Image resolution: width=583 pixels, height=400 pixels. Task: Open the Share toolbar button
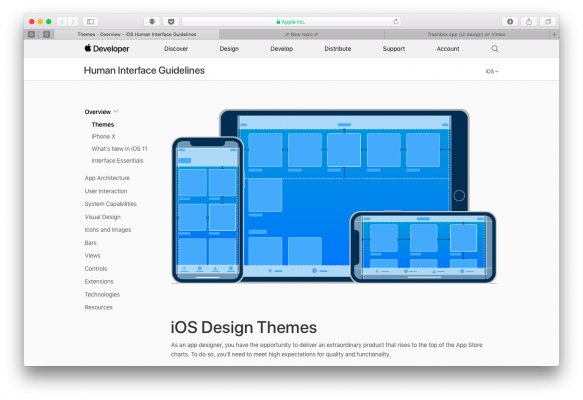(x=529, y=22)
